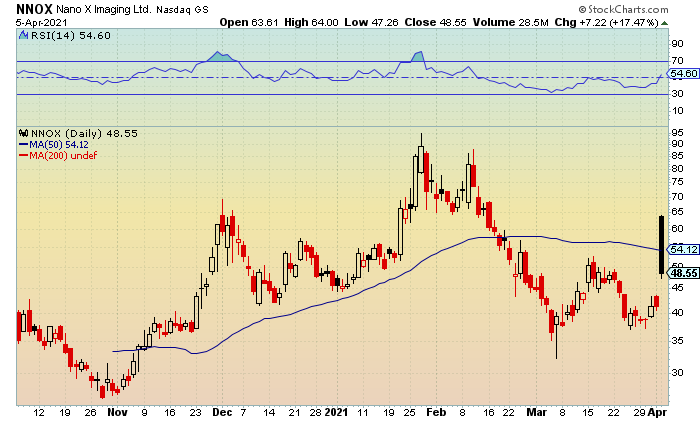This screenshot has width=700, height=421.
Task: Select the 2021 date axis label
Action: 336,412
